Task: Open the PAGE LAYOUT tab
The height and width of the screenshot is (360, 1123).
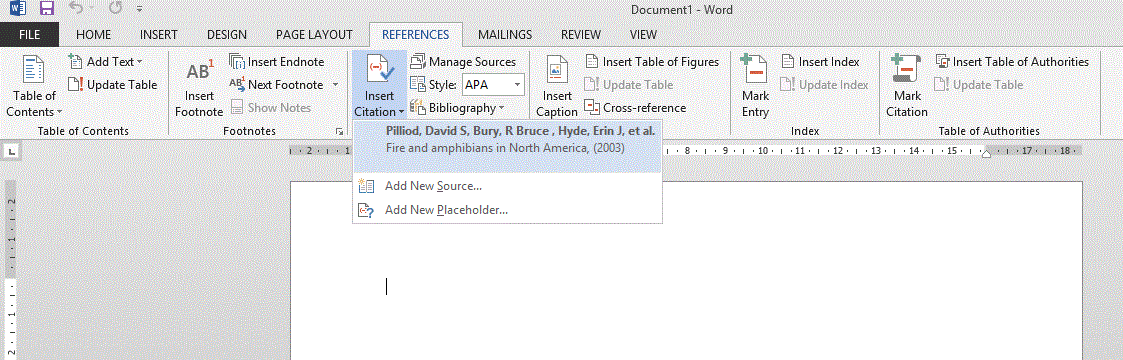Action: click(x=314, y=34)
